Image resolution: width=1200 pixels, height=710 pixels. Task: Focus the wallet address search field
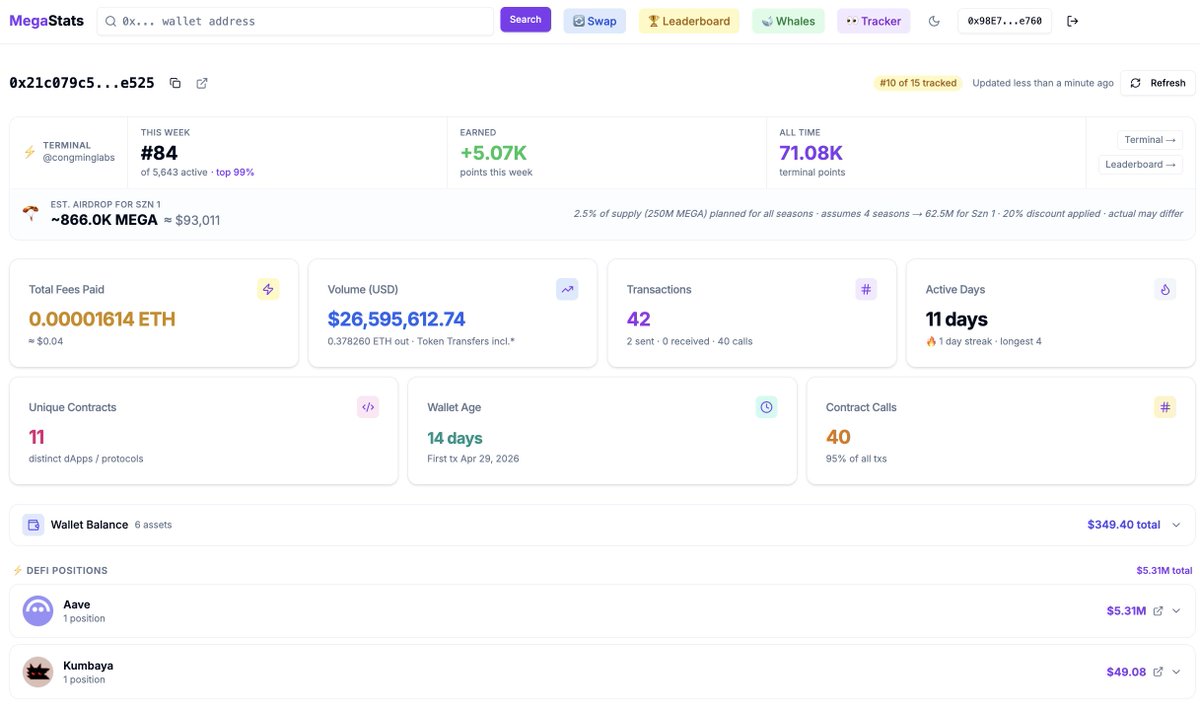click(x=295, y=21)
